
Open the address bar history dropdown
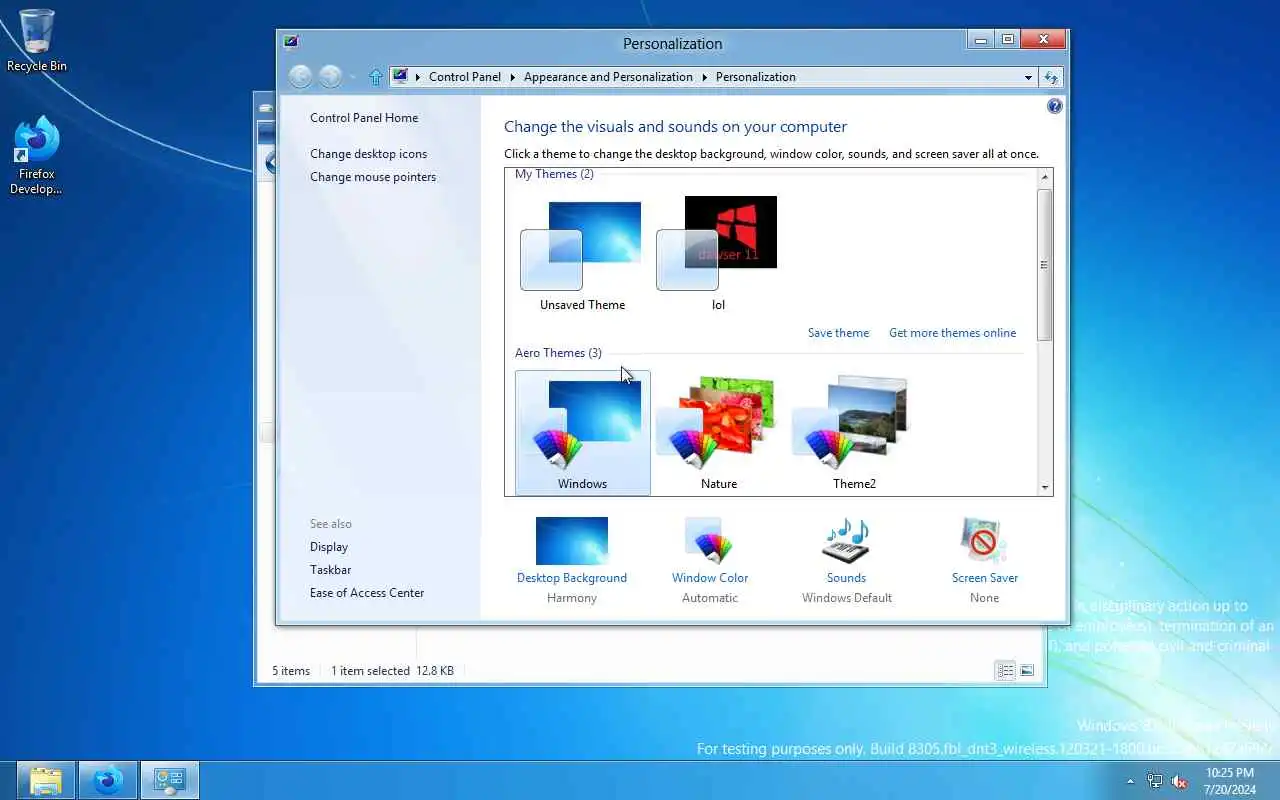click(x=1028, y=77)
